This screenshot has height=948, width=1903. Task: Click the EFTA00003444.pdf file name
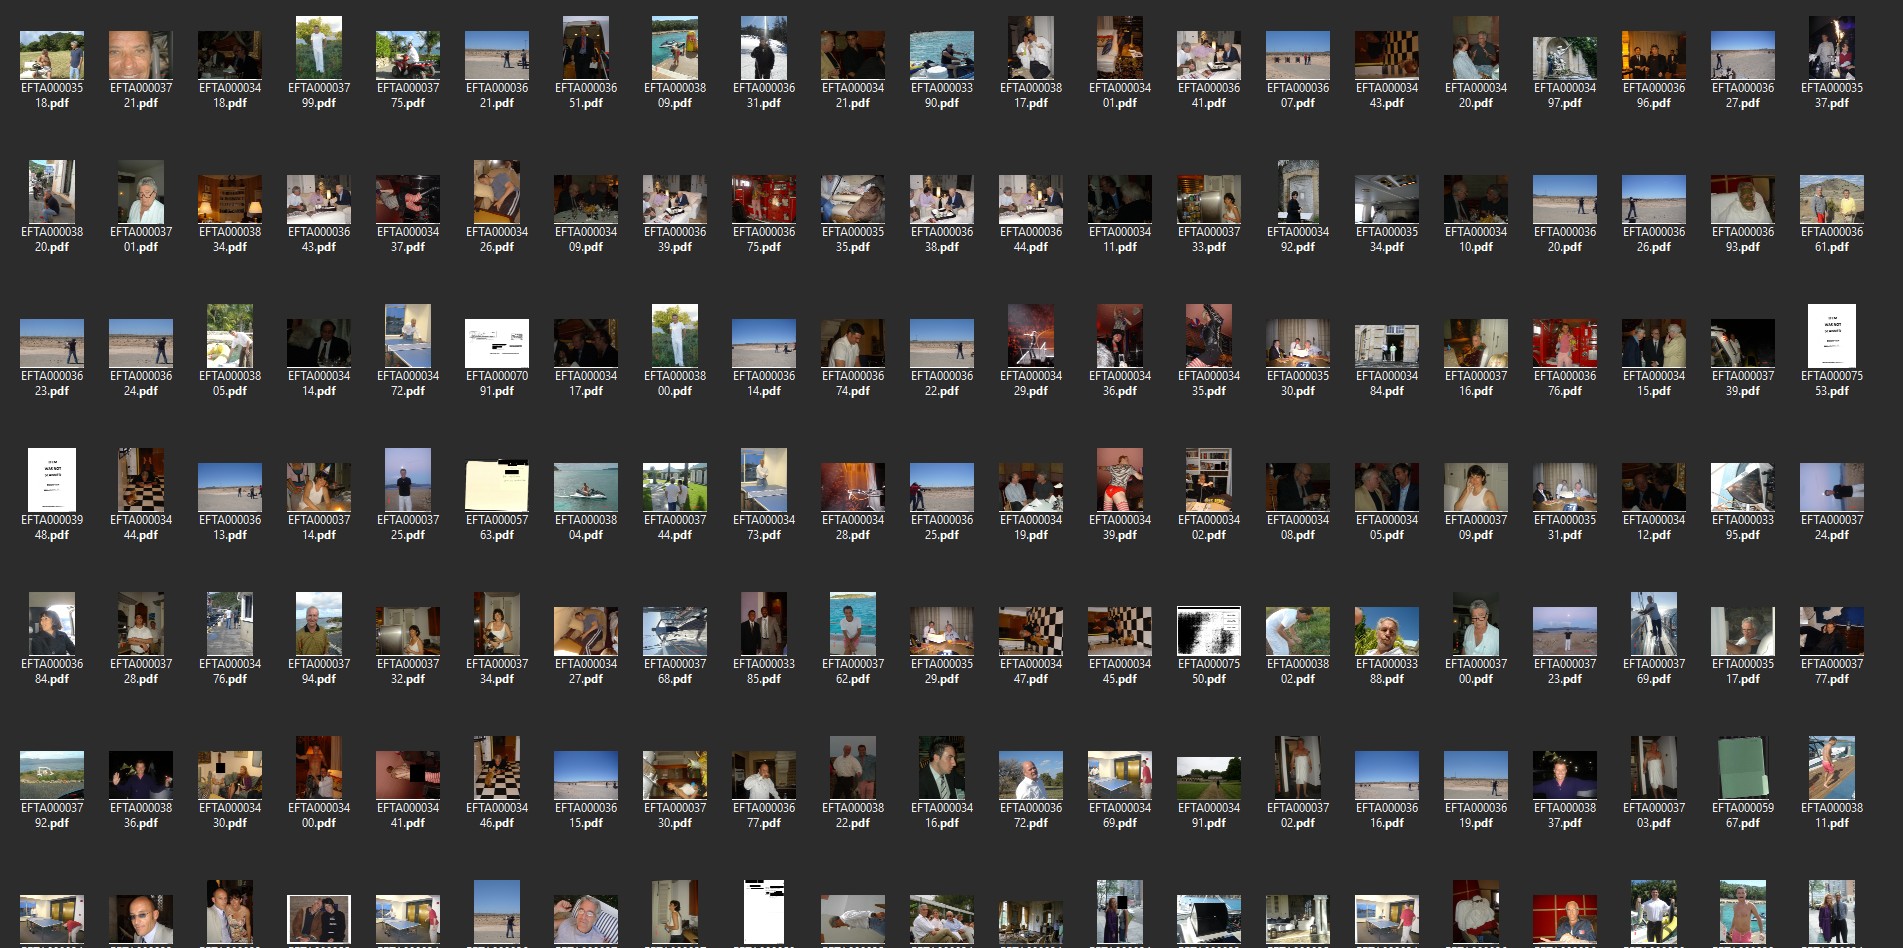(141, 527)
